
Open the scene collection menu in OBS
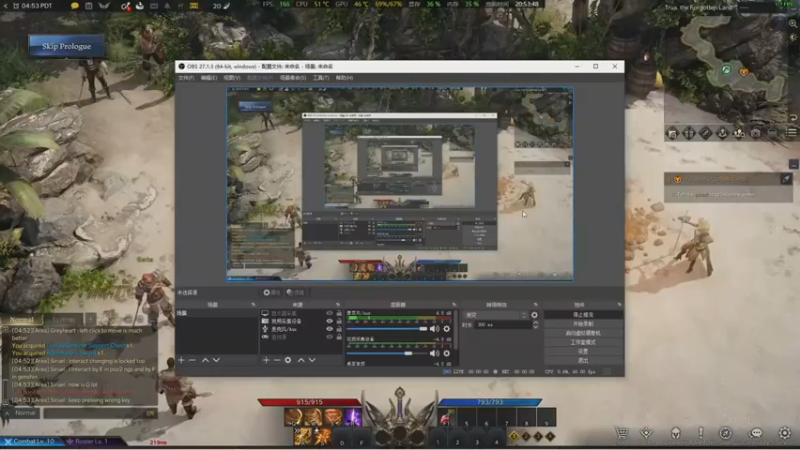pyautogui.click(x=293, y=78)
